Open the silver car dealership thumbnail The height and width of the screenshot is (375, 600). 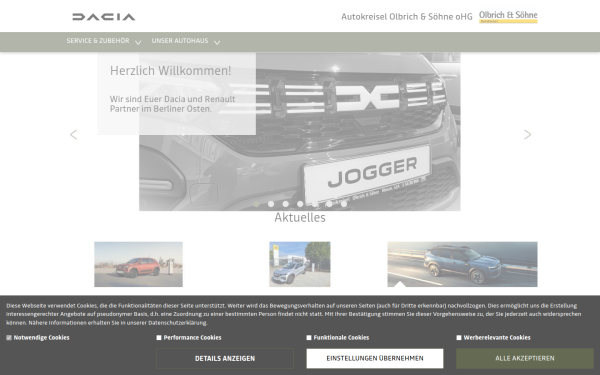(300, 264)
